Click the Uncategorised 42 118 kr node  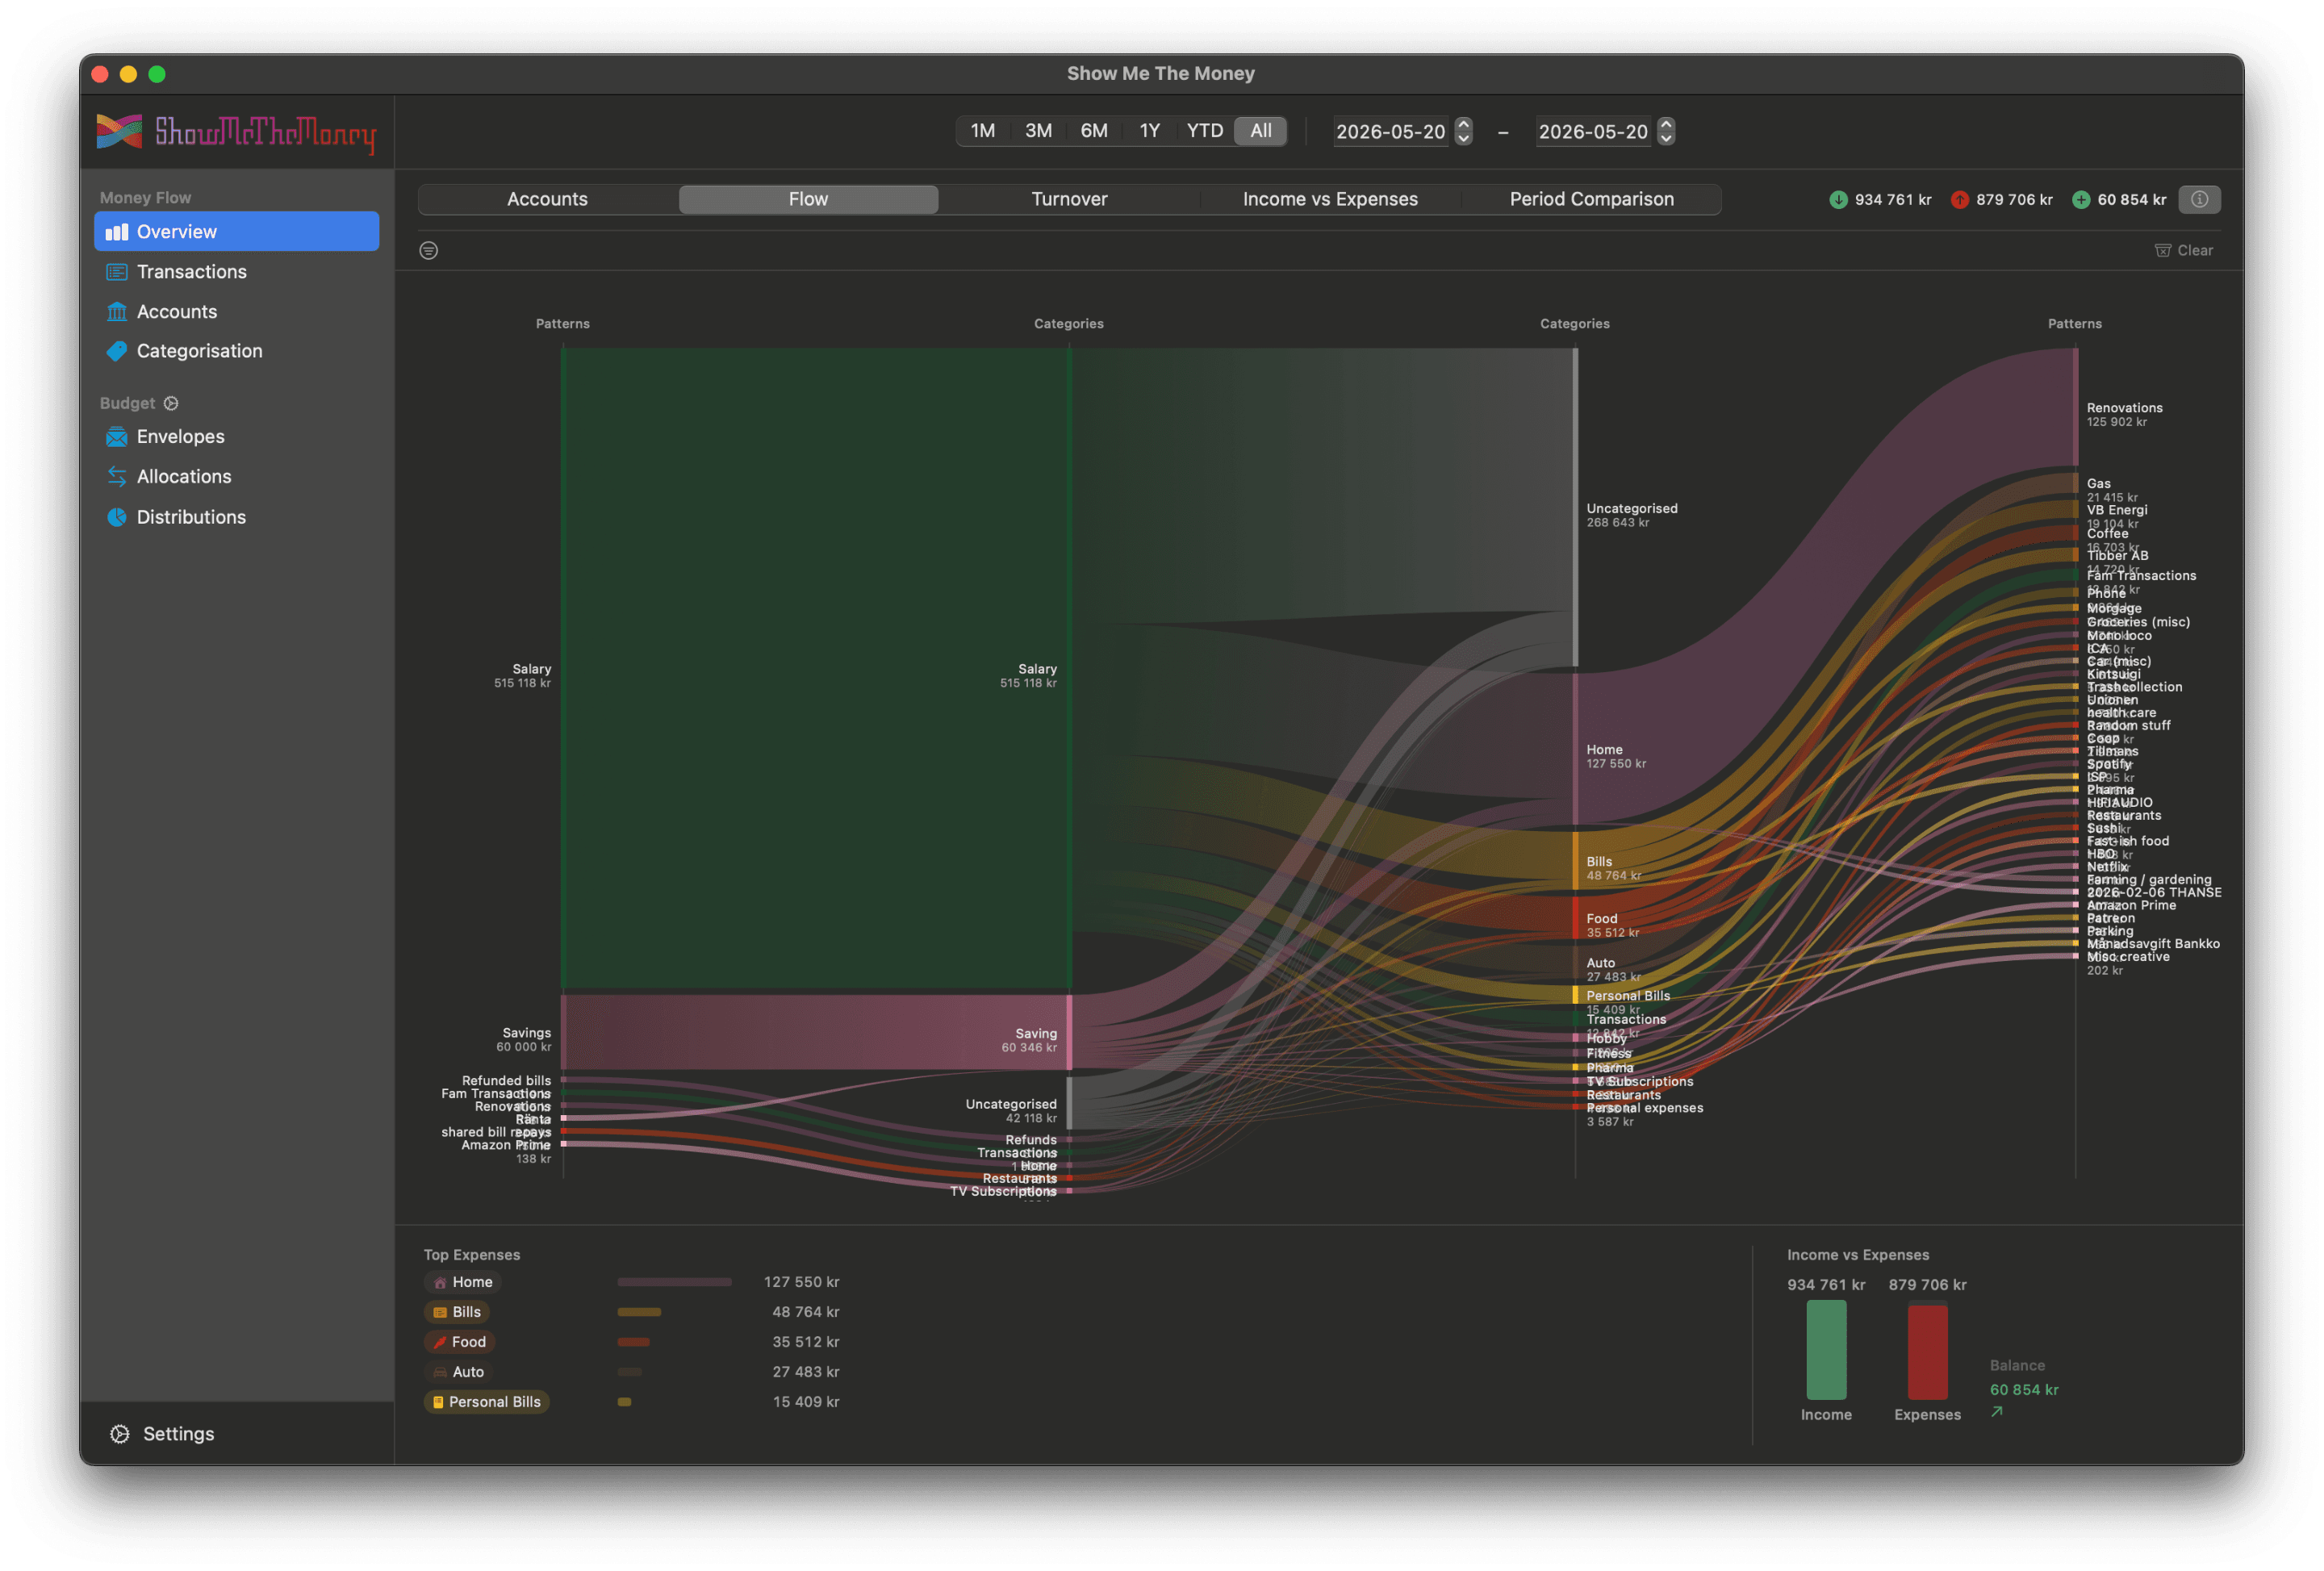(x=1069, y=1104)
